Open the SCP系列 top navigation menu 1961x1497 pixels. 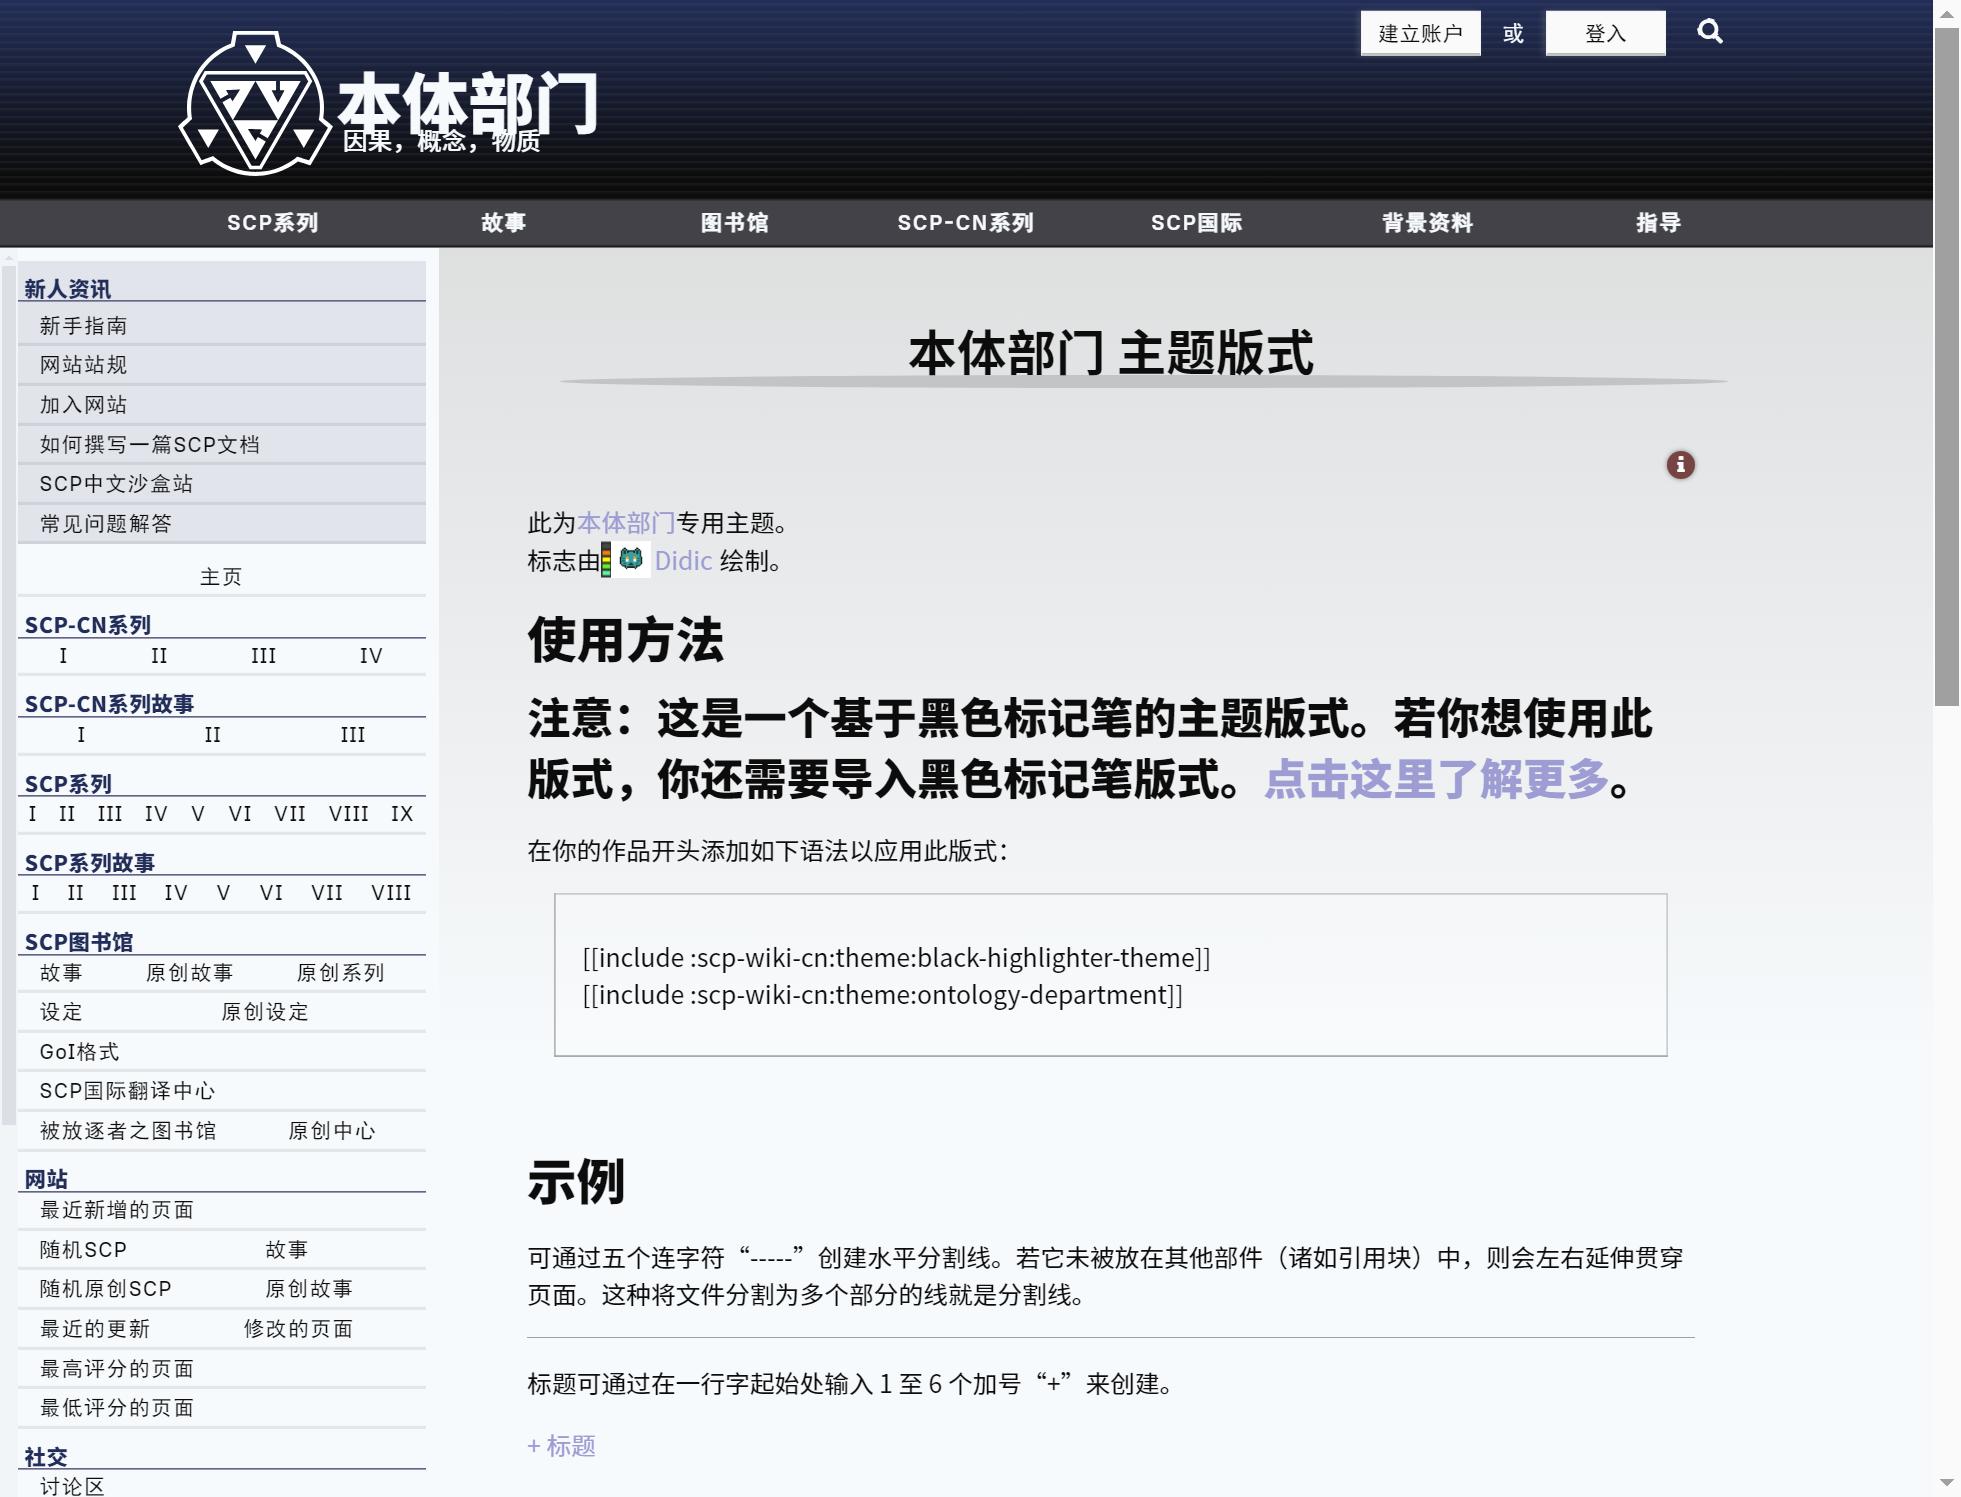click(x=272, y=223)
